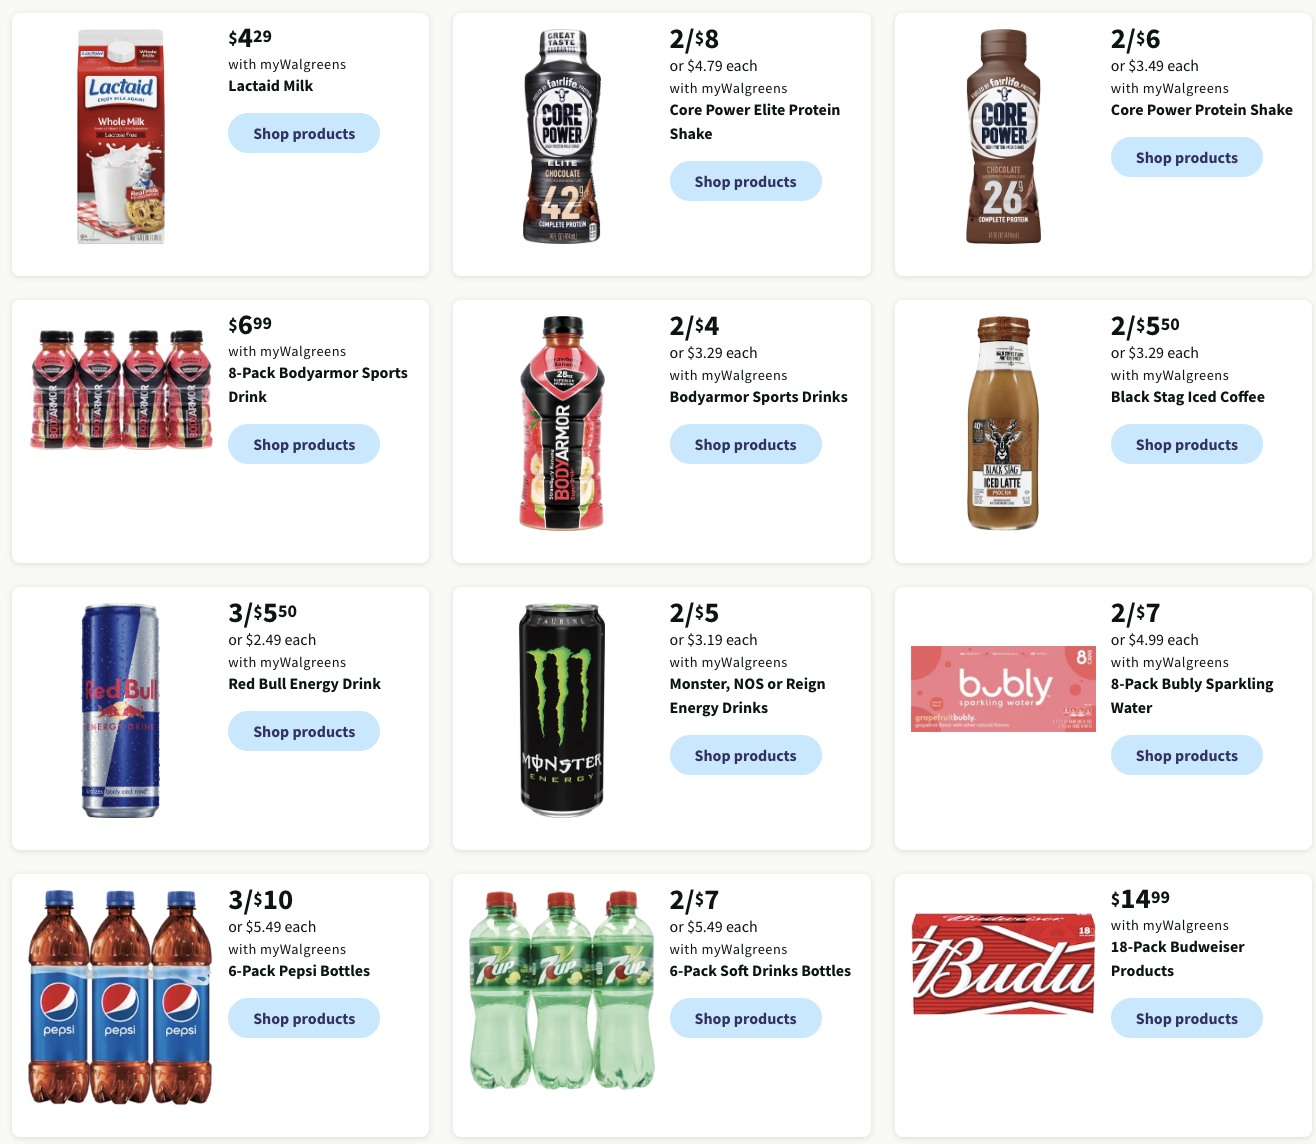Click Shop products for Red Bull Energy Drink
Image resolution: width=1316 pixels, height=1144 pixels.
(x=304, y=731)
